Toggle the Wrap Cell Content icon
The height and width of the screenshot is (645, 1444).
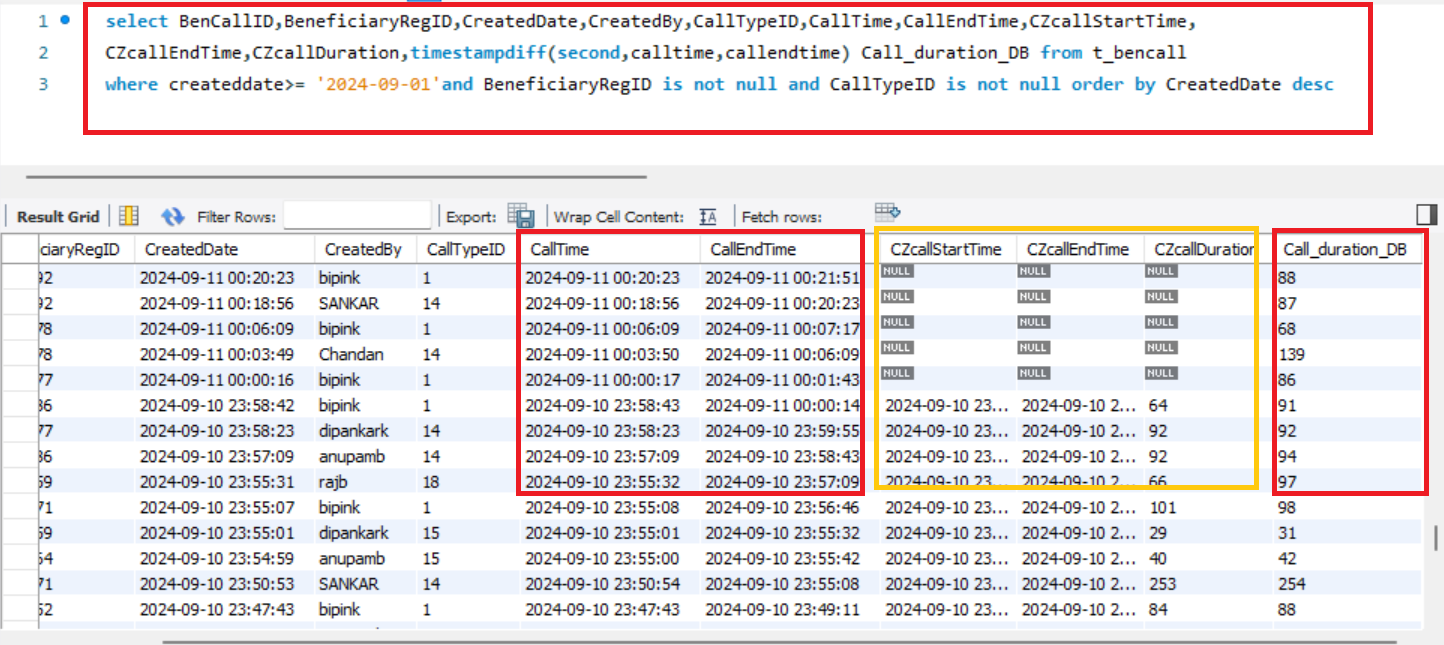coord(708,216)
